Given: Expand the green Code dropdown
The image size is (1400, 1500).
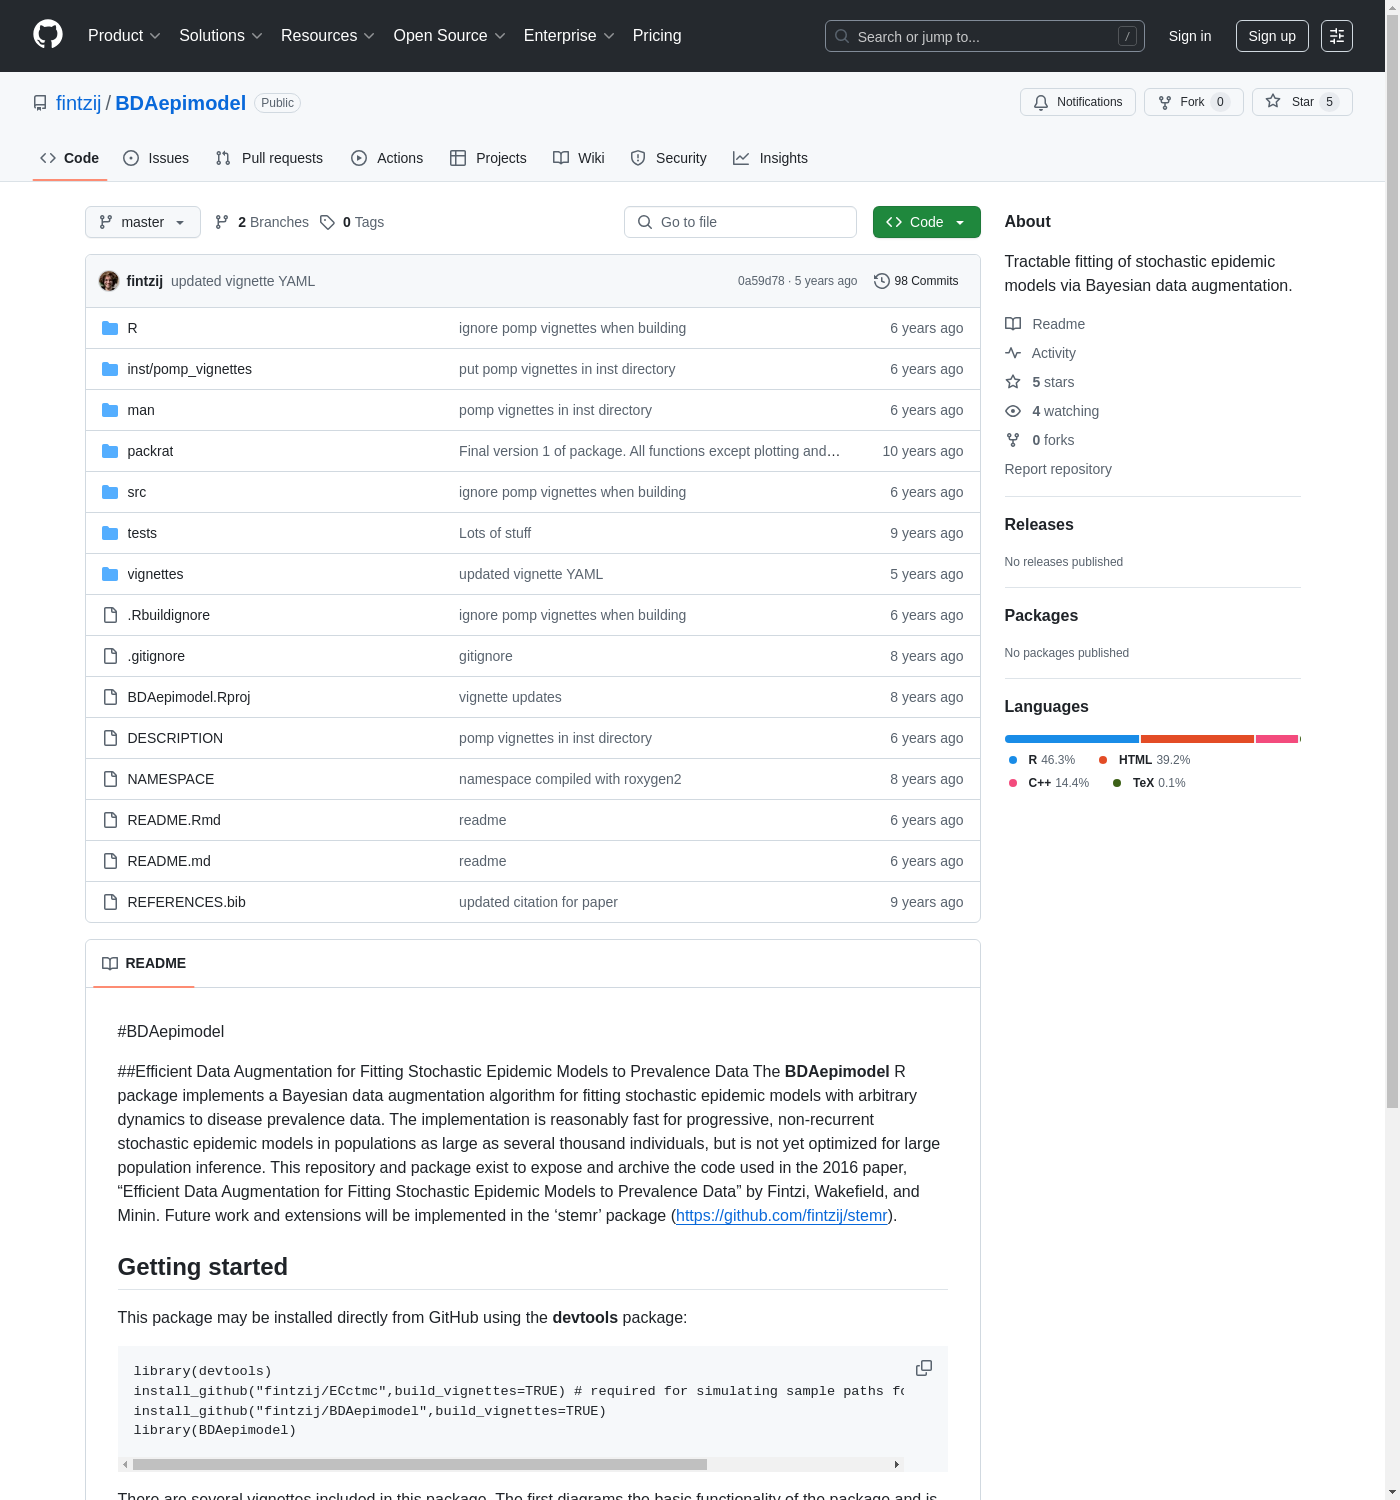Looking at the screenshot, I should (926, 222).
